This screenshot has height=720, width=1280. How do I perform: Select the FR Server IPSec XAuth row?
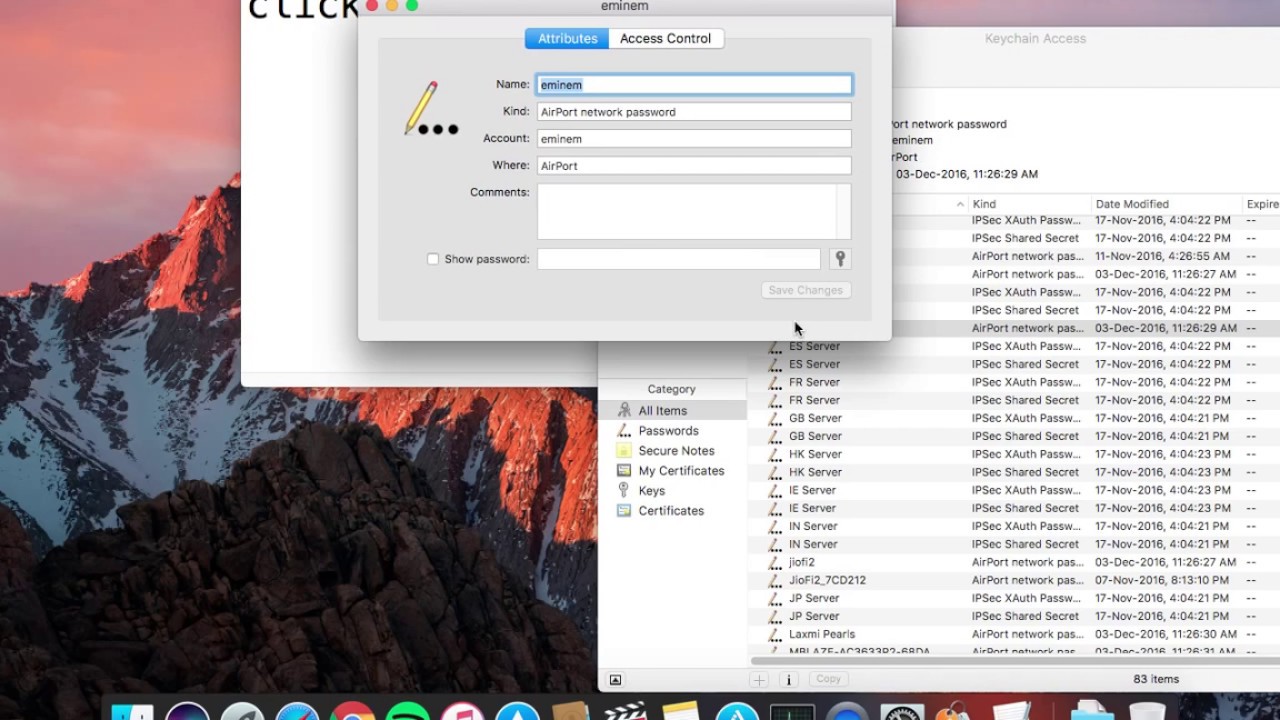(1015, 382)
